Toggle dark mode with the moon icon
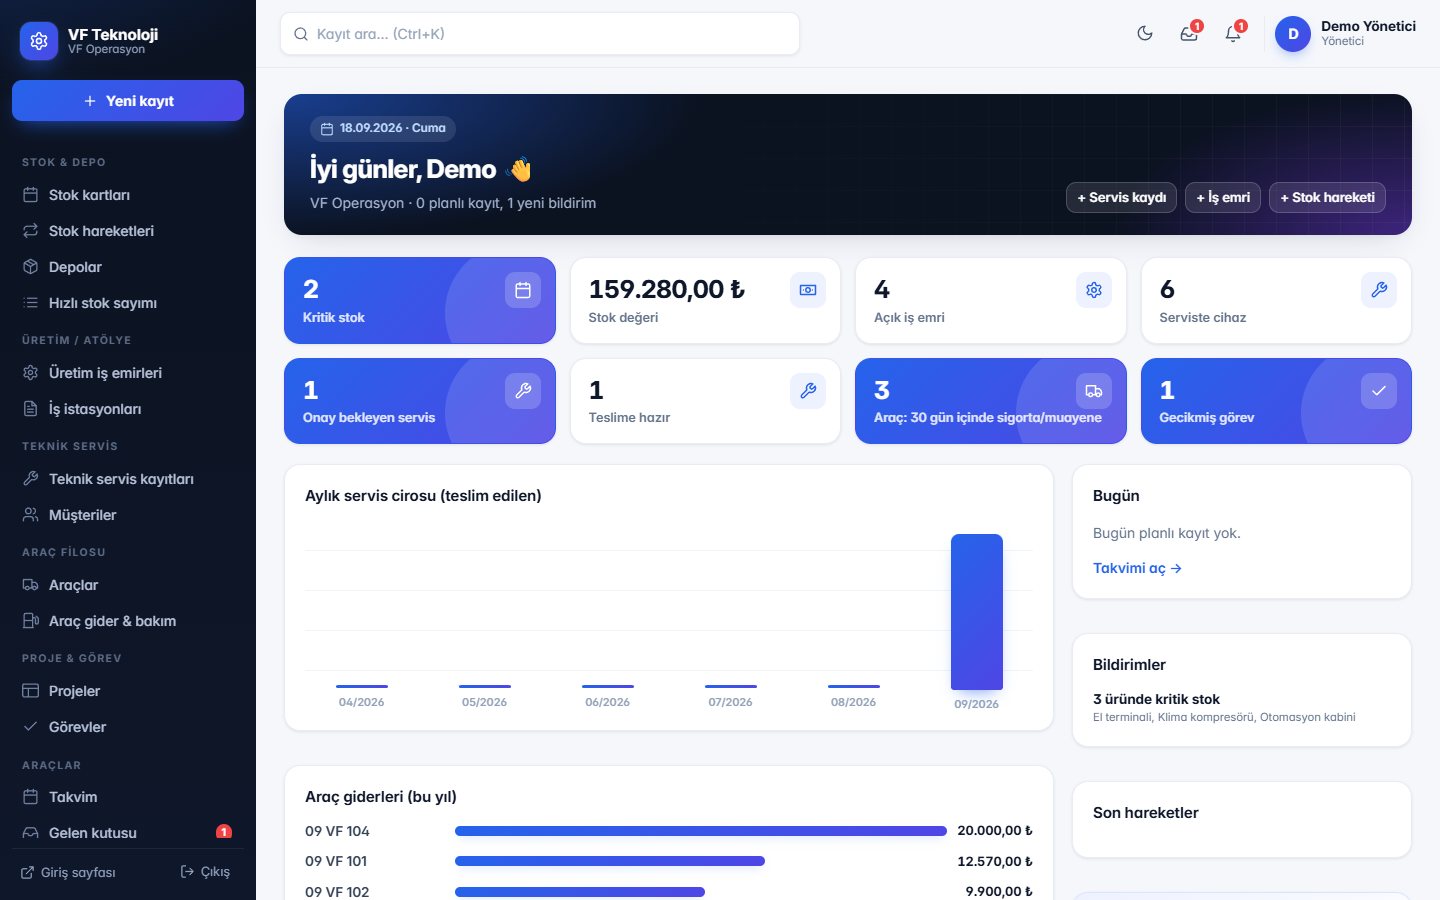The image size is (1440, 900). click(1145, 33)
